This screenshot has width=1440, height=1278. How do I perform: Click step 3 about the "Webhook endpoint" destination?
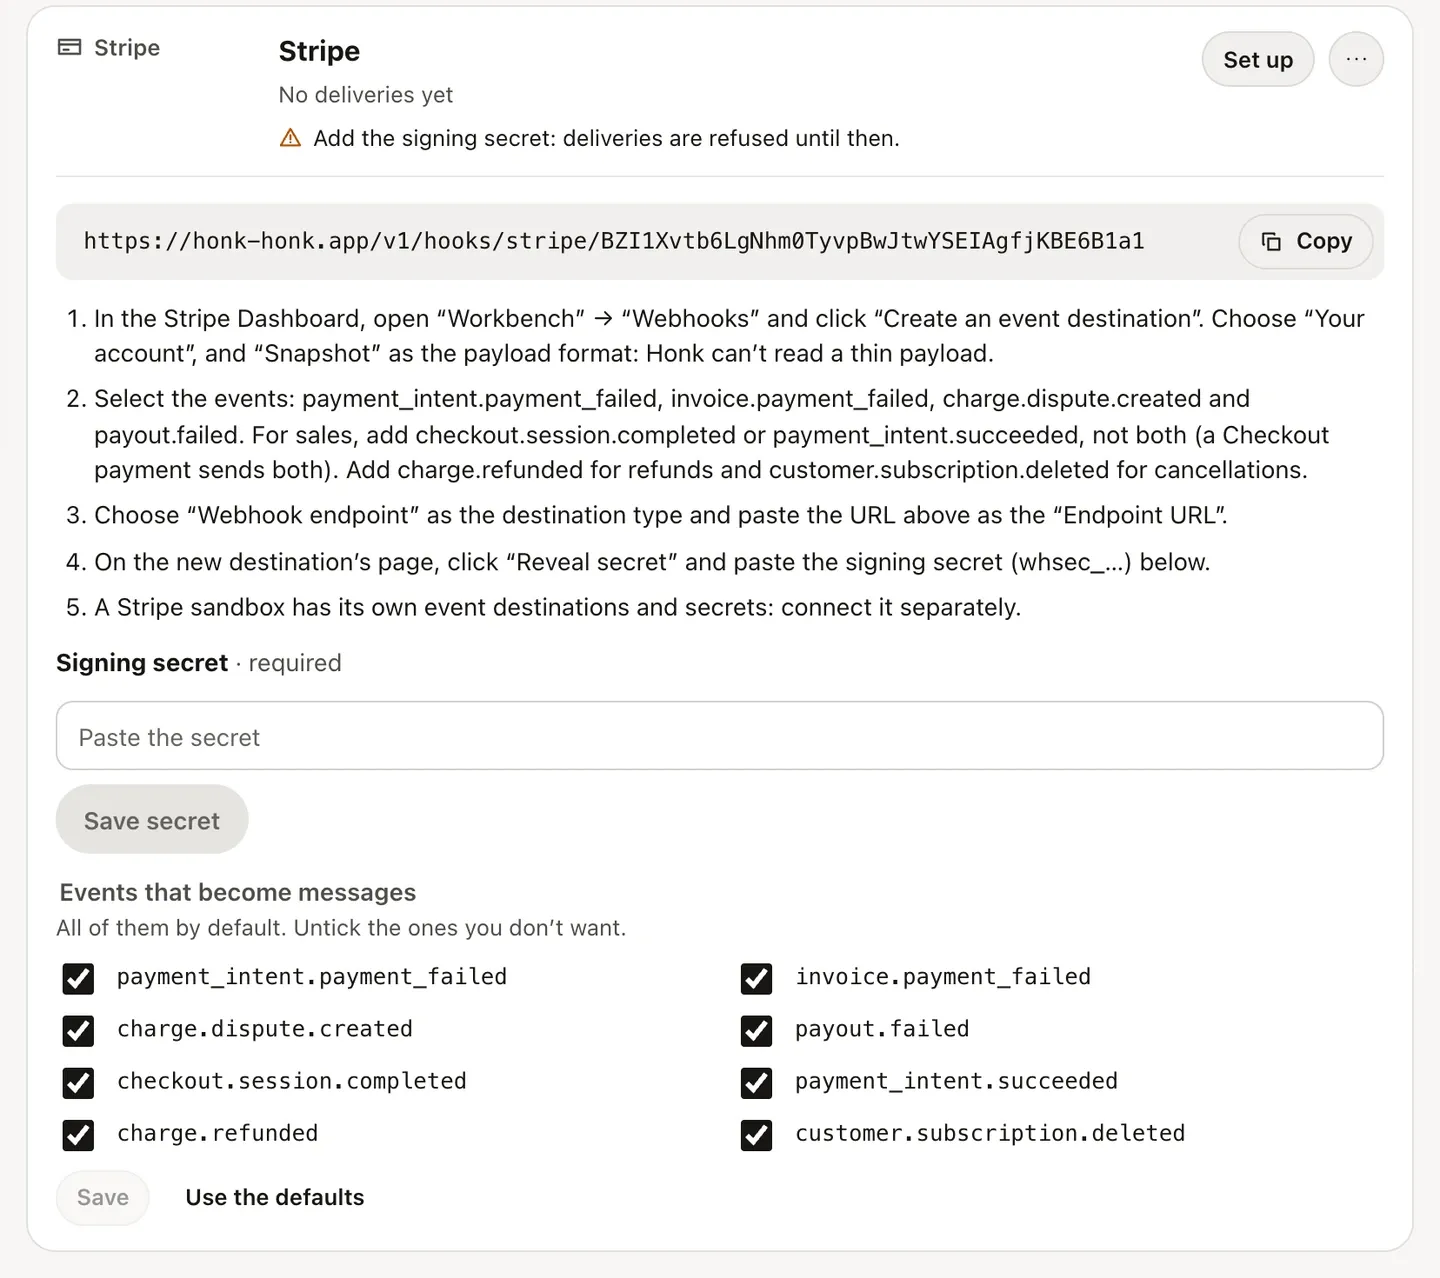660,515
